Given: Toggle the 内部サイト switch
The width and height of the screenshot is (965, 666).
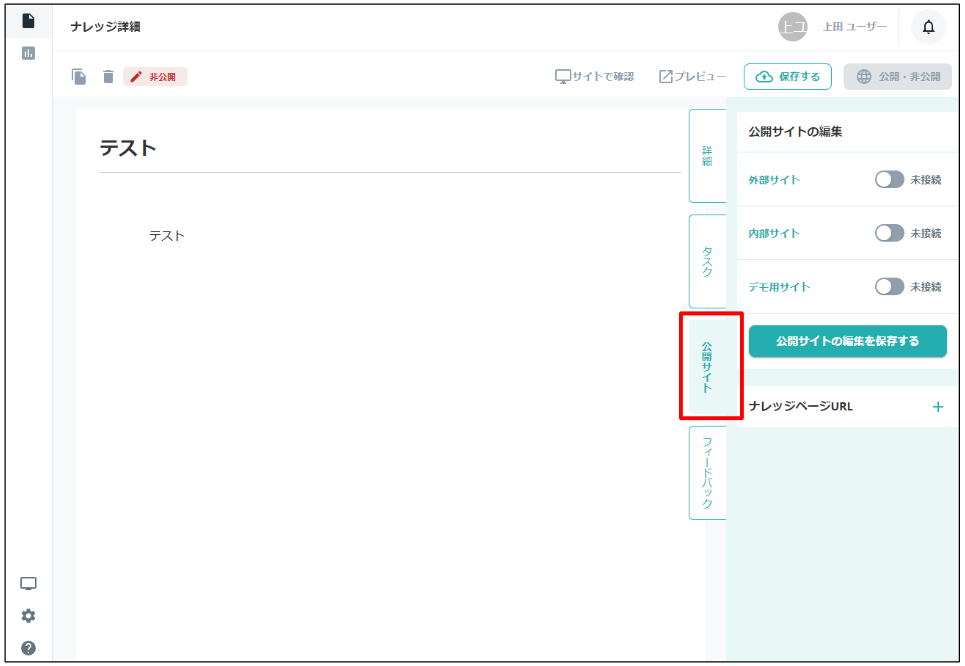Looking at the screenshot, I should tap(889, 233).
